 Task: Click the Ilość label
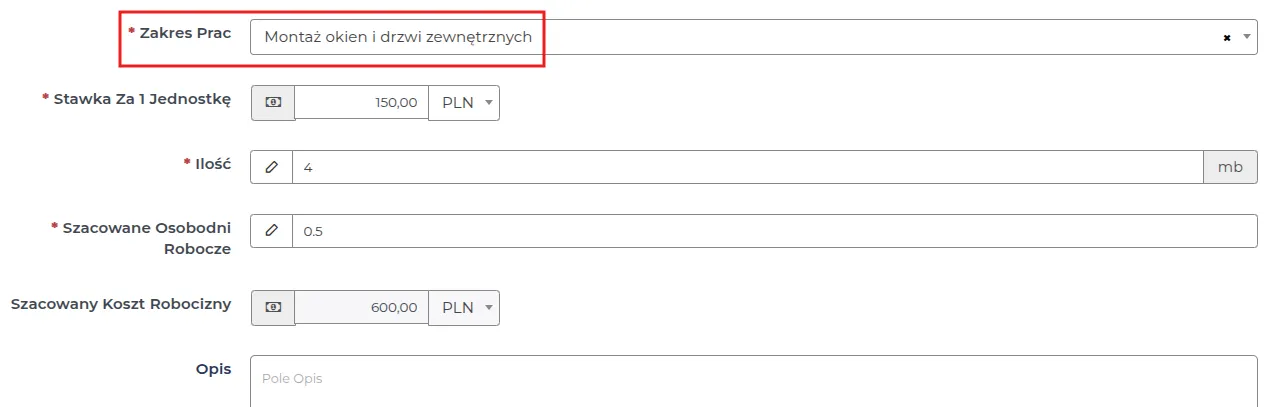(x=212, y=163)
